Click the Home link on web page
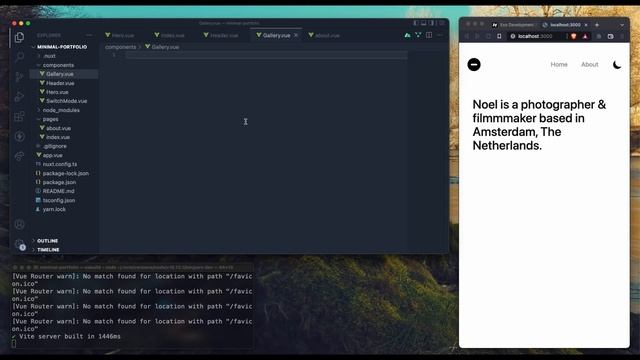 [559, 64]
